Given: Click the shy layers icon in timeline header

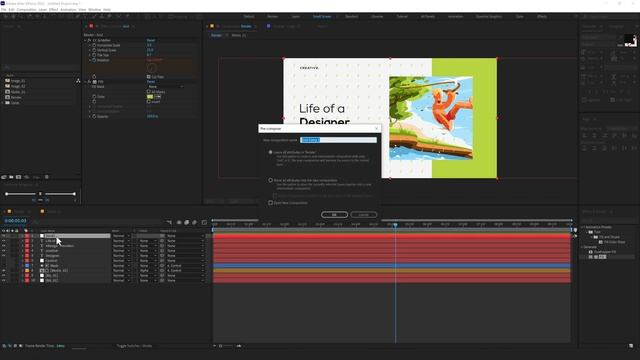Looking at the screenshot, I should coord(179,222).
